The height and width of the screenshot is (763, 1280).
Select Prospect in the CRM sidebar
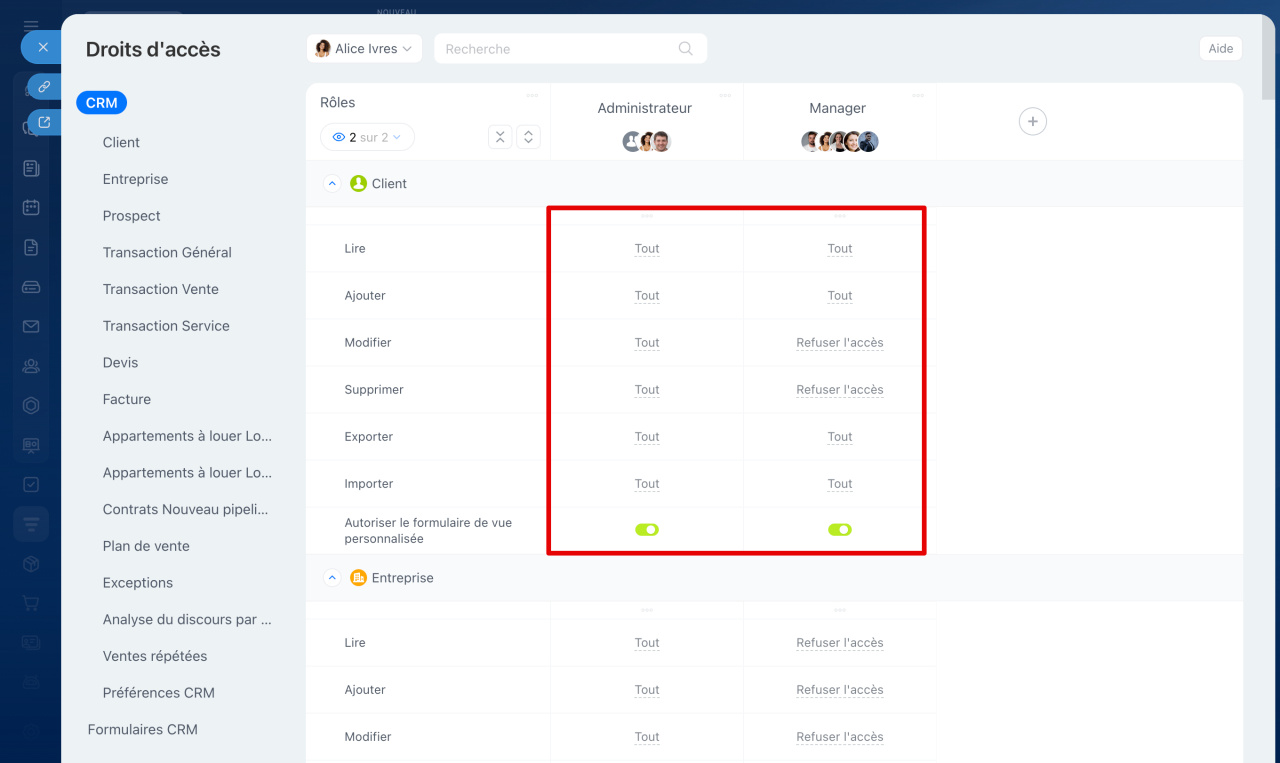pyautogui.click(x=131, y=216)
